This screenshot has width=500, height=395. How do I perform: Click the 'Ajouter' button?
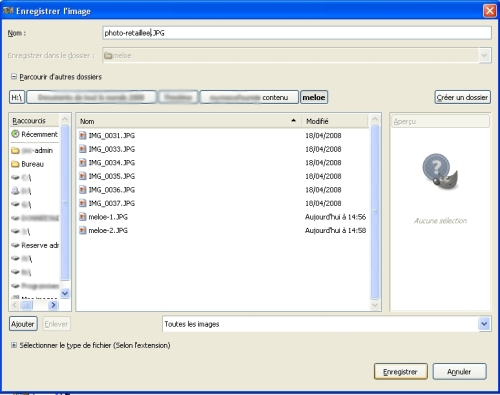pos(23,324)
